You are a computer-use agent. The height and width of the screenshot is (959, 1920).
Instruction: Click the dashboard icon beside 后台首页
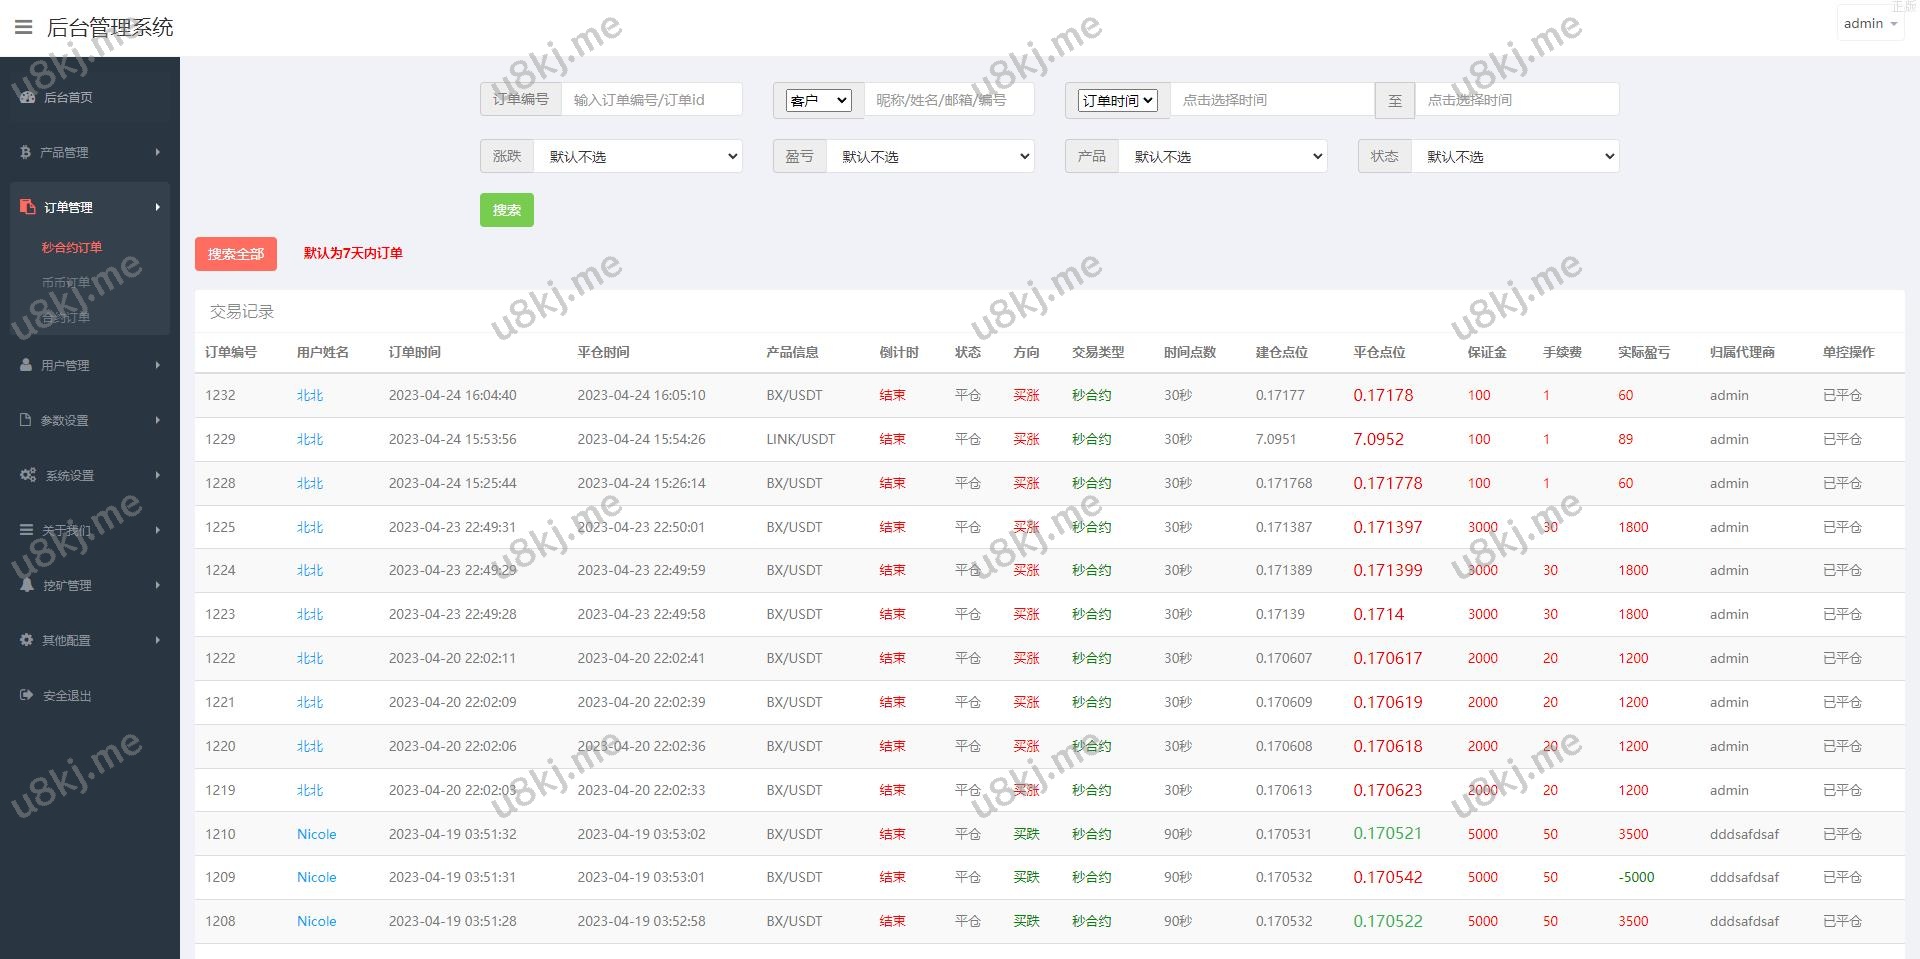click(27, 97)
